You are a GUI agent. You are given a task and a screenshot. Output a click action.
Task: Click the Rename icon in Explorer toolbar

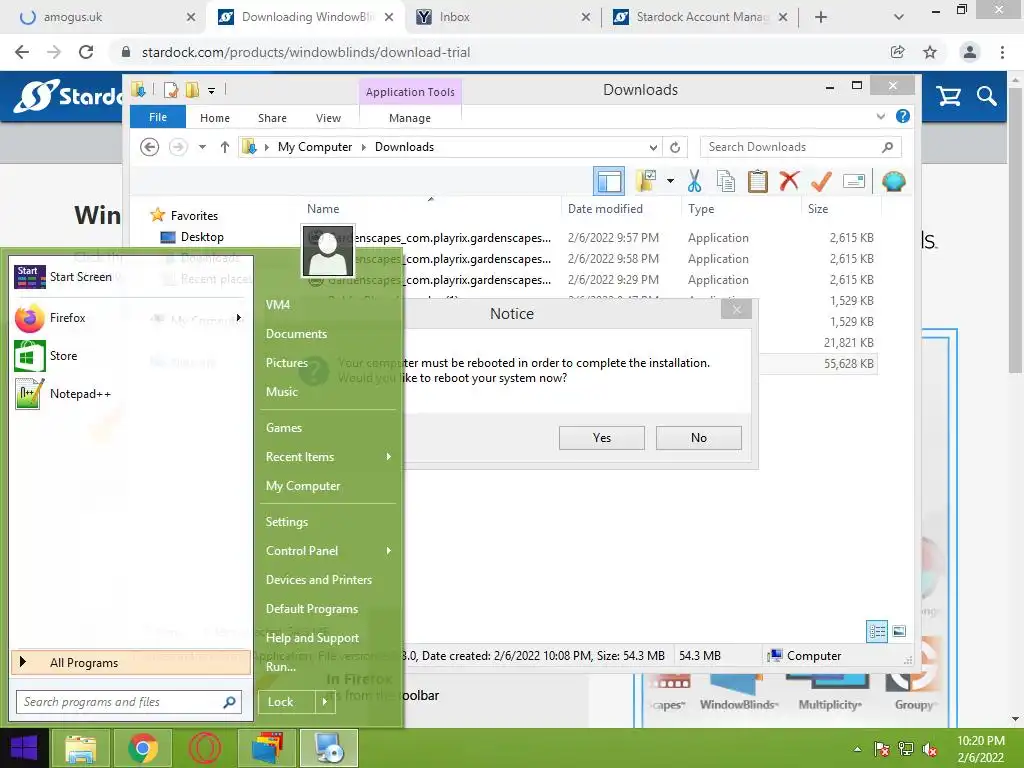click(x=854, y=181)
